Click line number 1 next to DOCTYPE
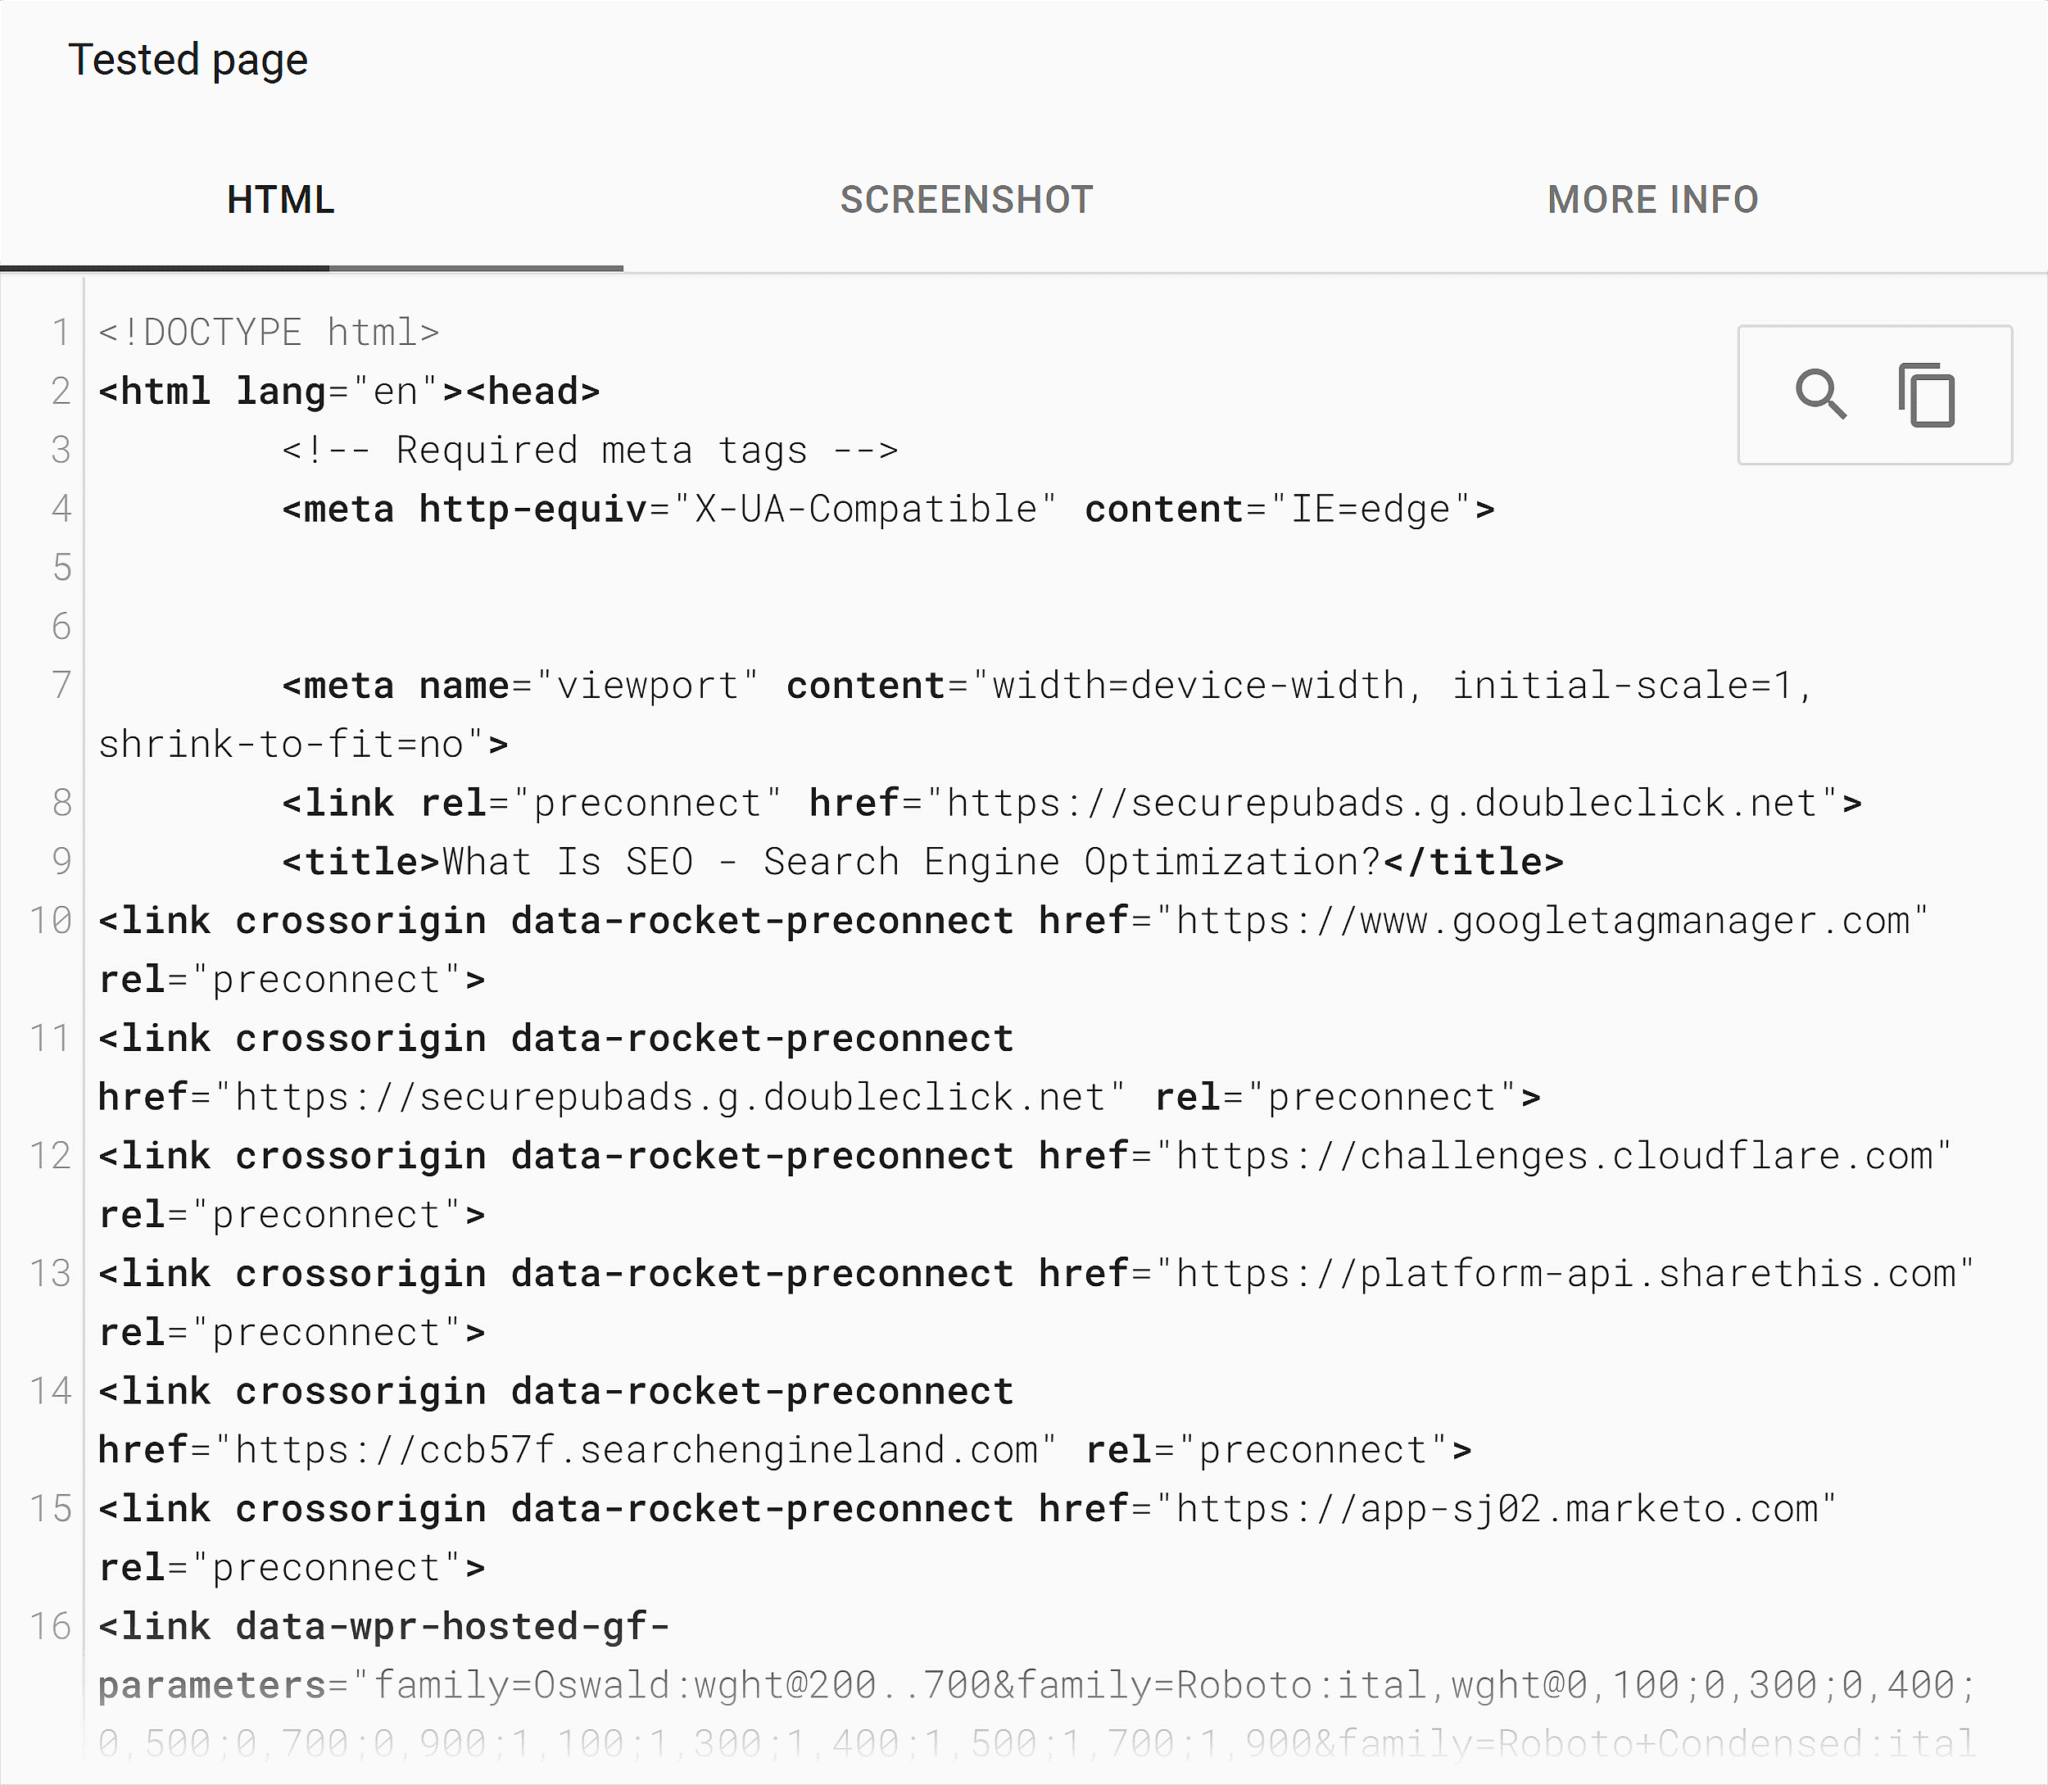2048x1785 pixels. pyautogui.click(x=62, y=331)
